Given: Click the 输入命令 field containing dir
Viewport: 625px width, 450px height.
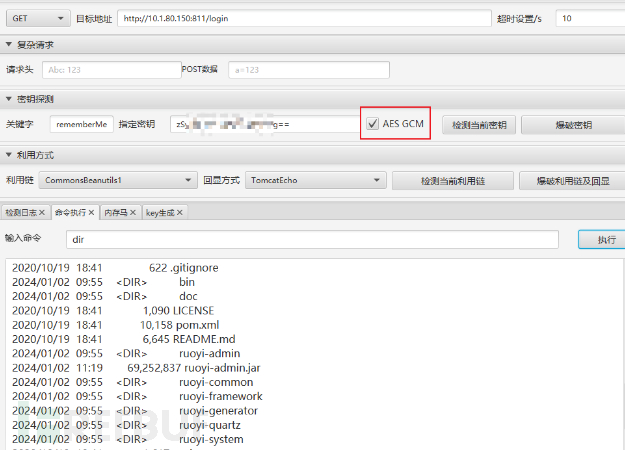Looking at the screenshot, I should [311, 240].
